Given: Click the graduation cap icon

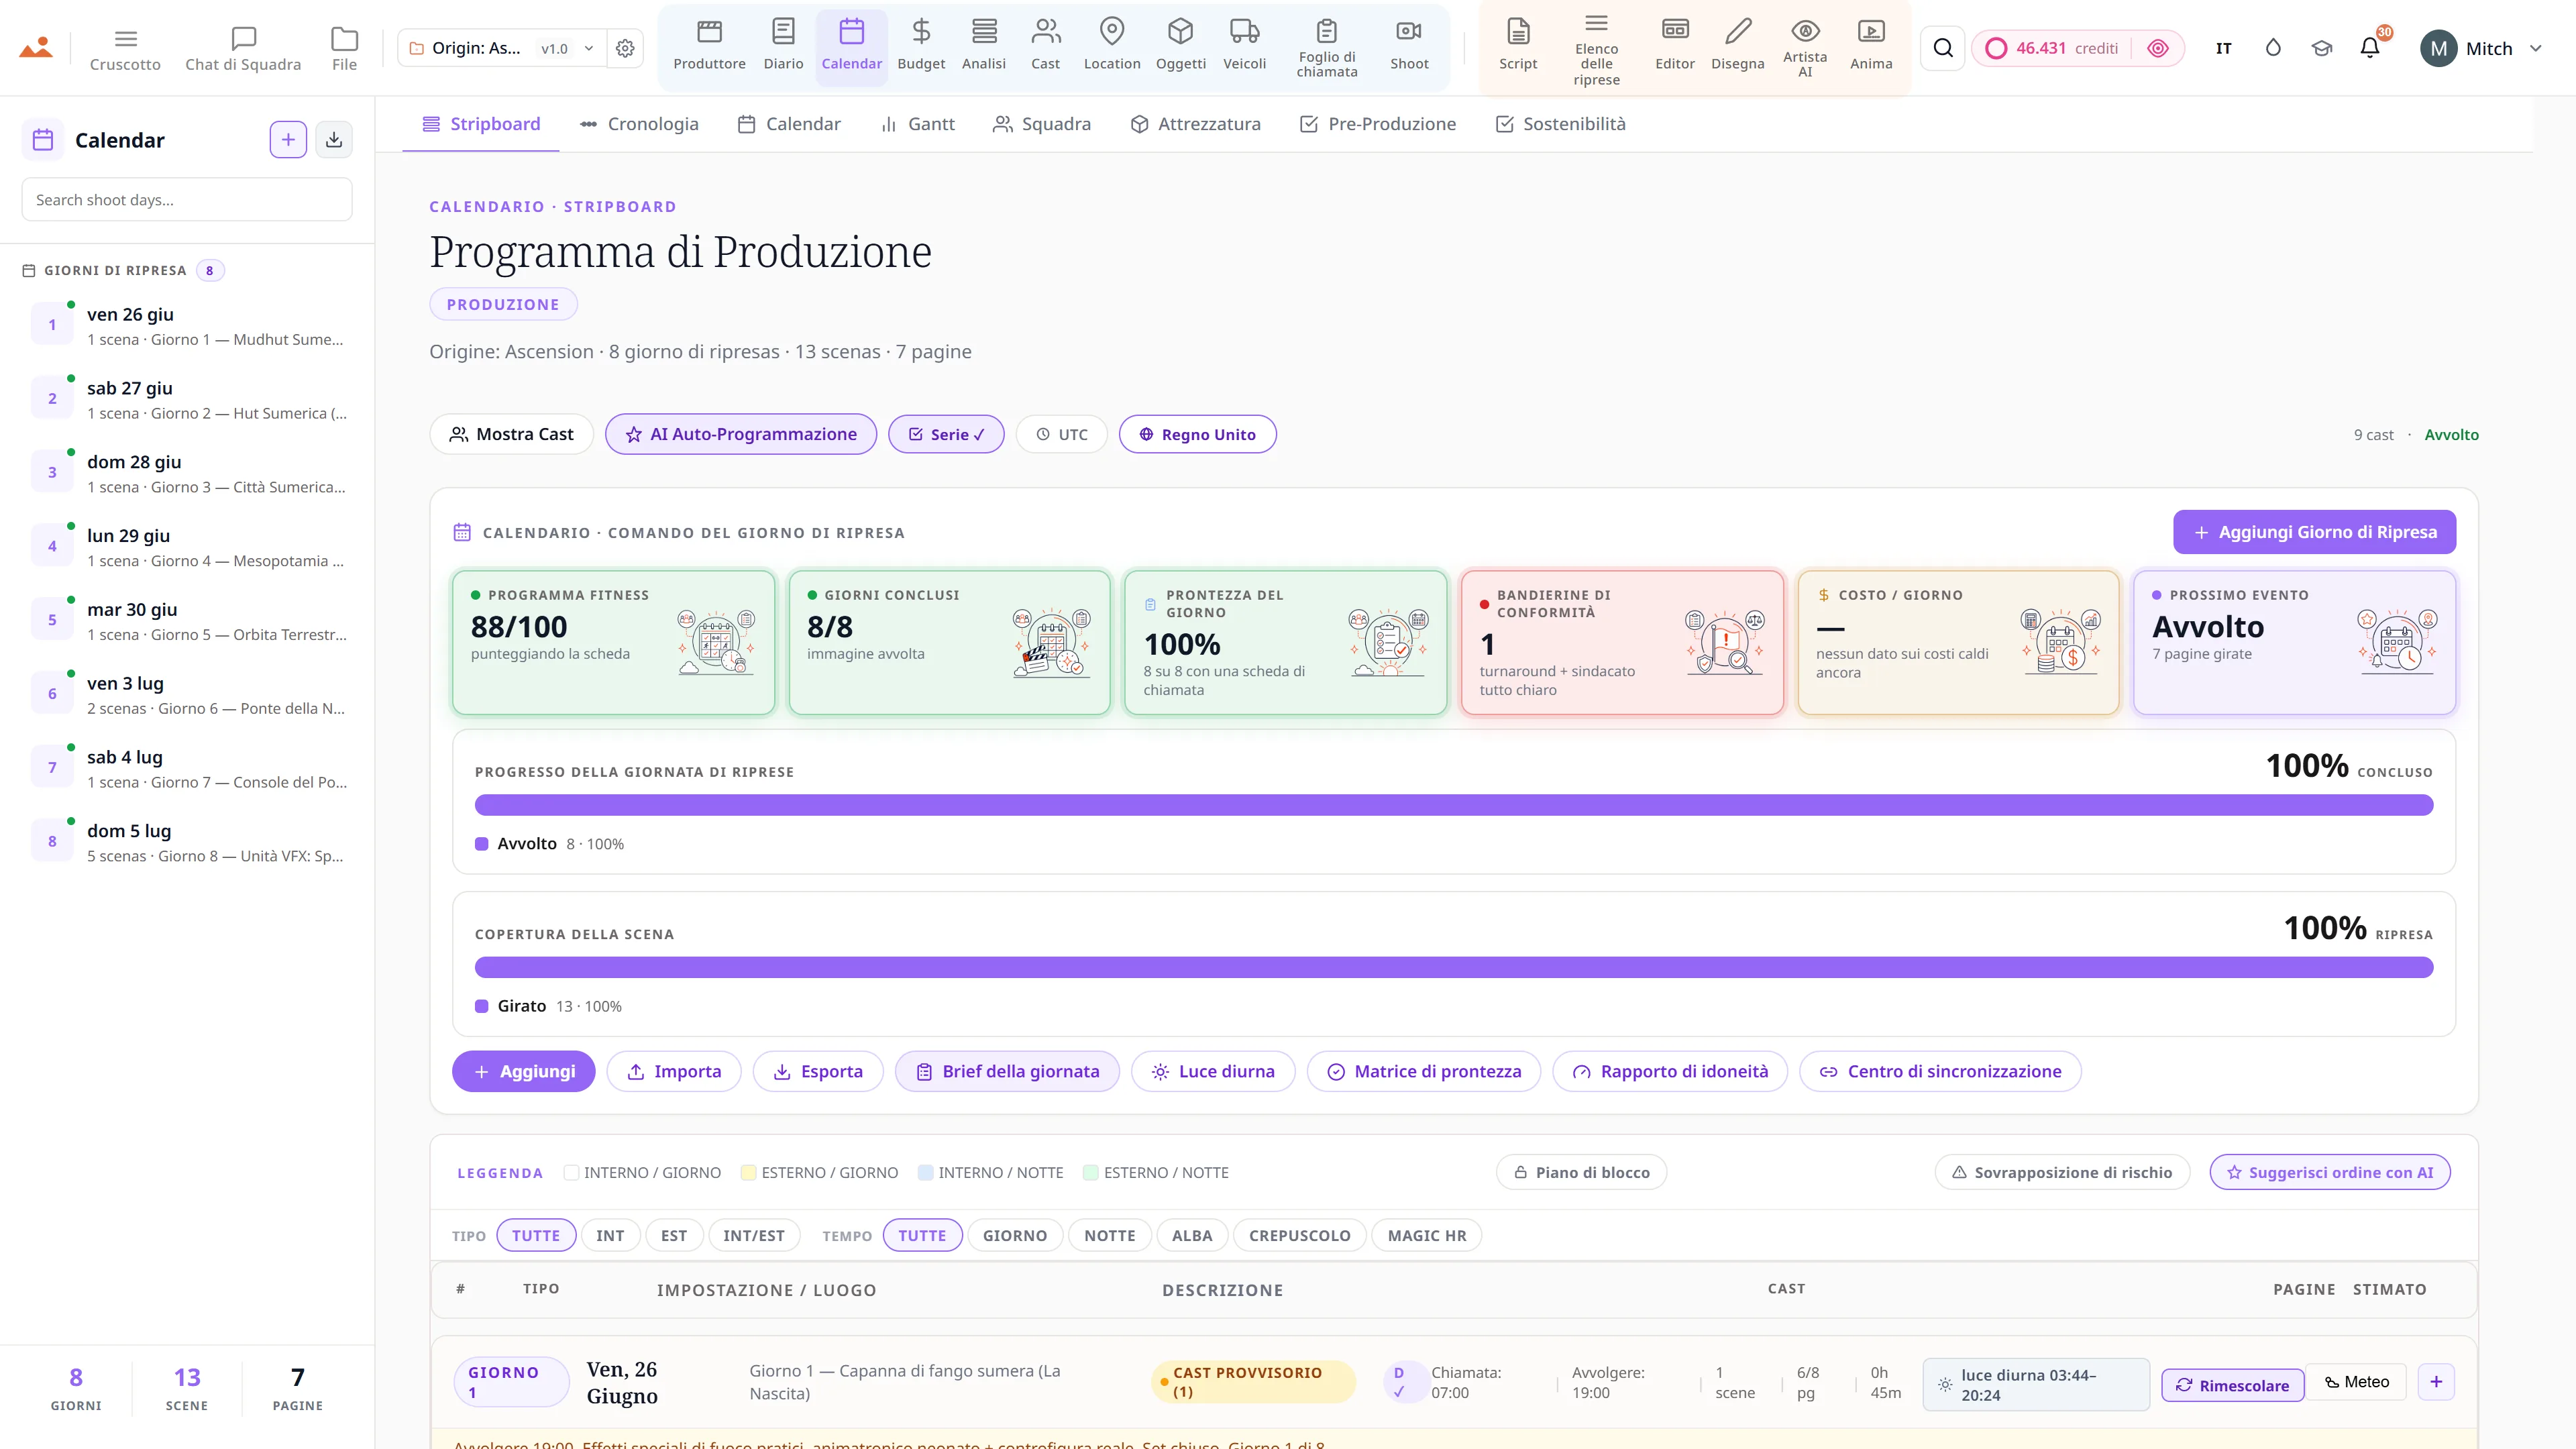Looking at the screenshot, I should (x=2322, y=48).
